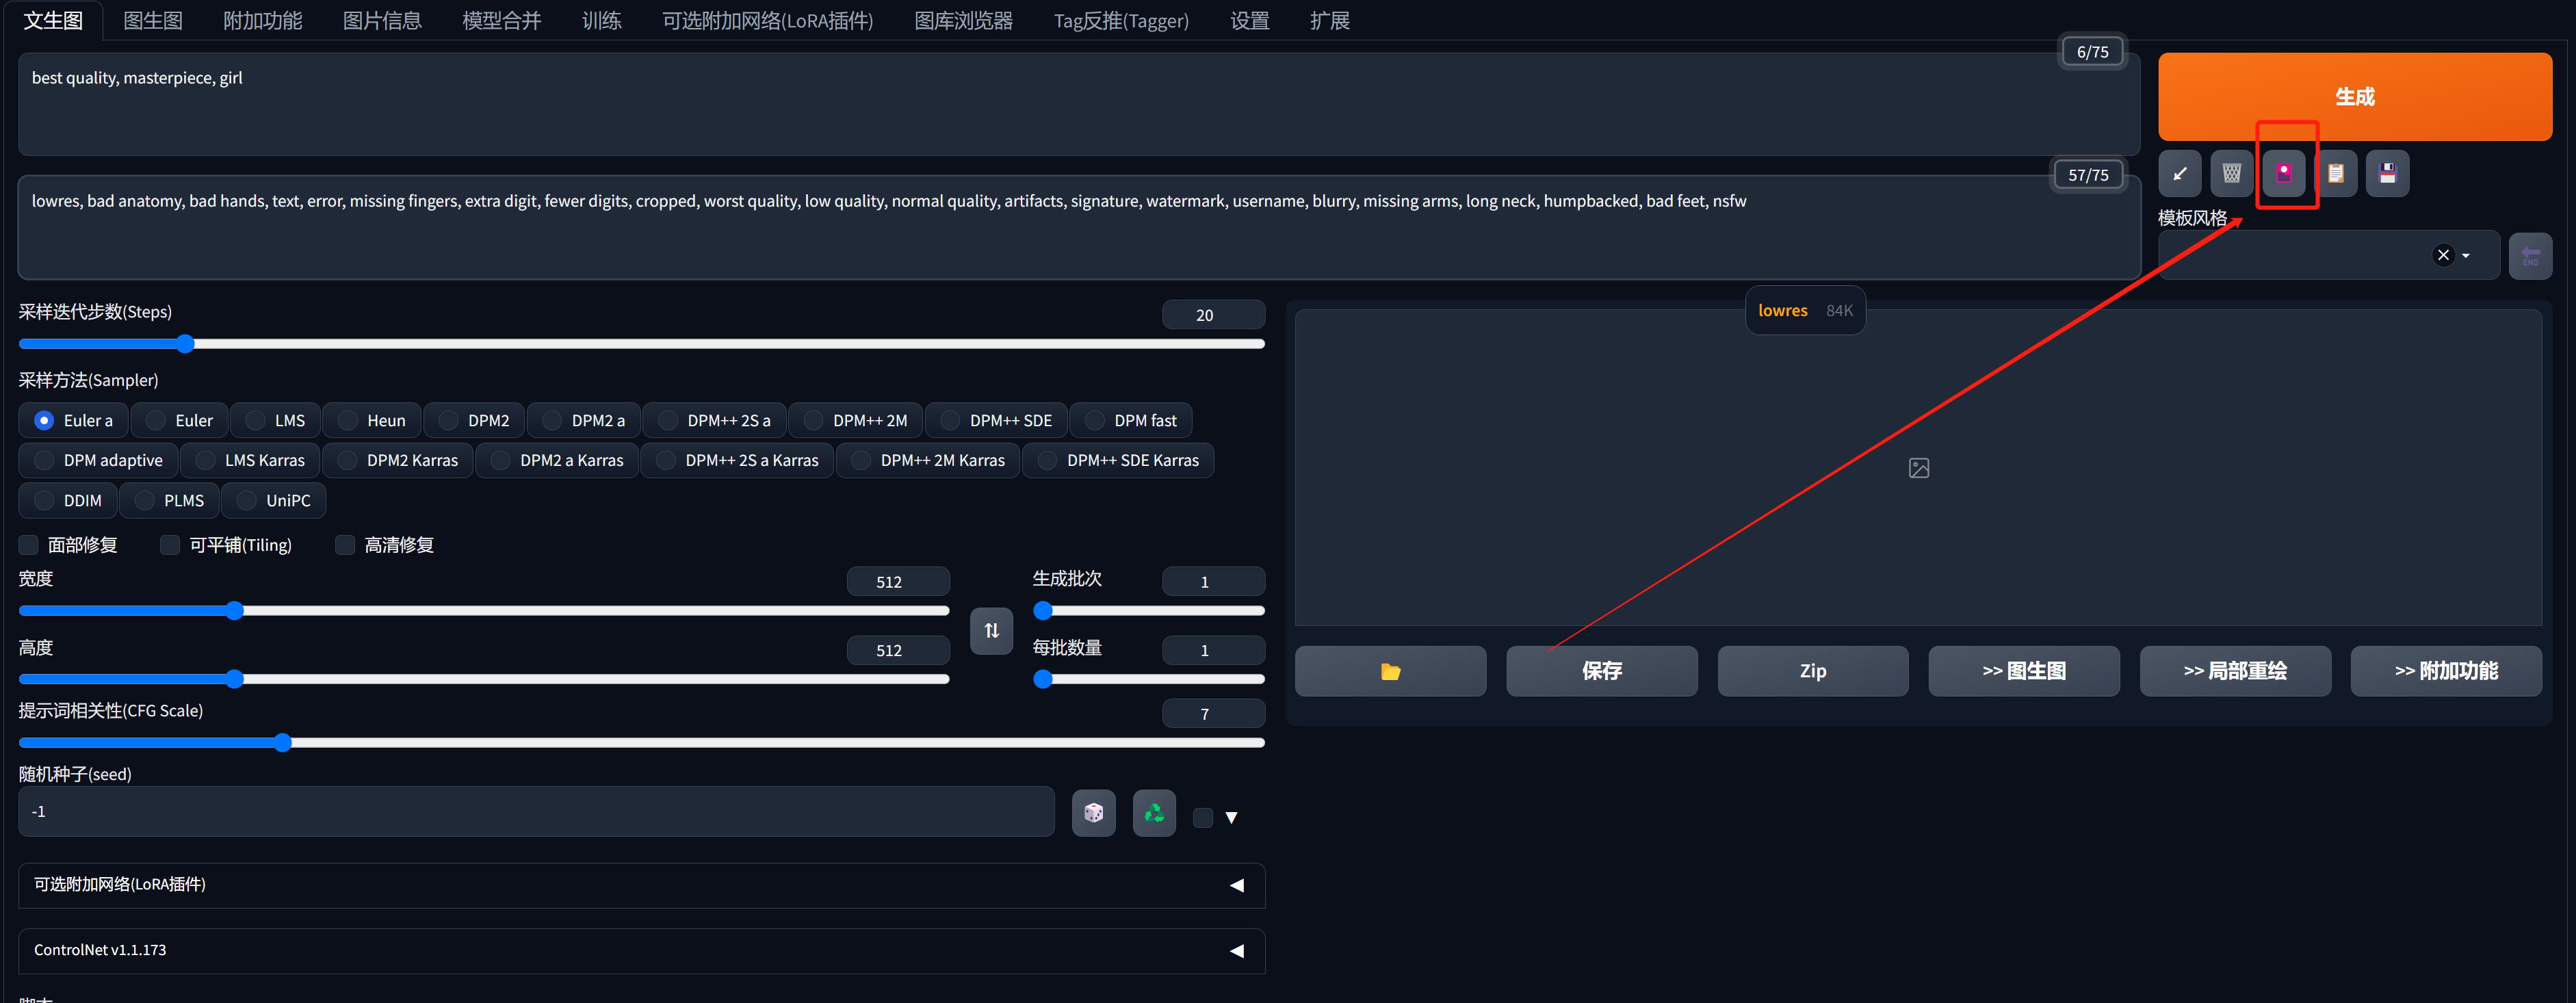
Task: Click the purple button beside style dropdown
Action: pos(2530,256)
